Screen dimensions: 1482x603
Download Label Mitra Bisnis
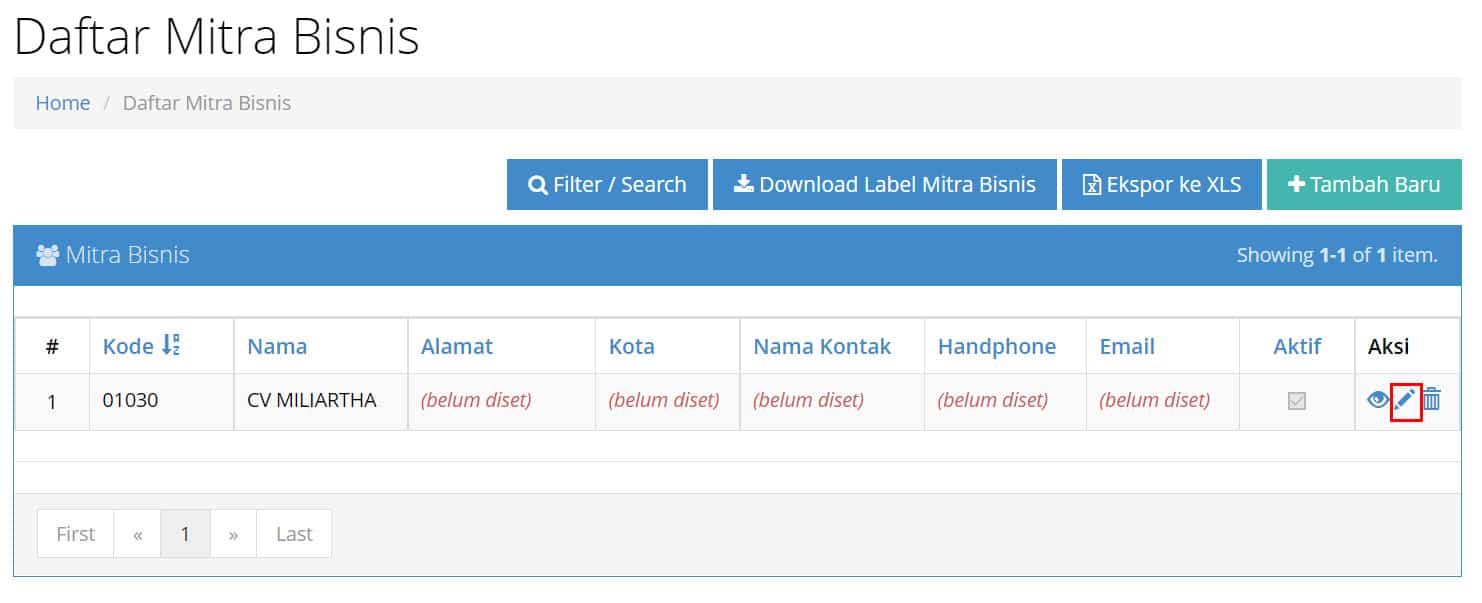pyautogui.click(x=885, y=184)
